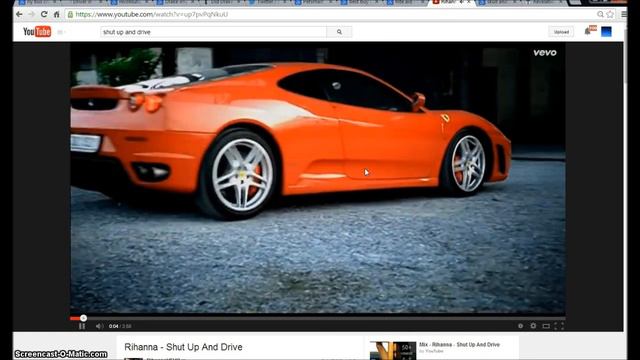Click the YouTube search magnifier button

[x=339, y=32]
